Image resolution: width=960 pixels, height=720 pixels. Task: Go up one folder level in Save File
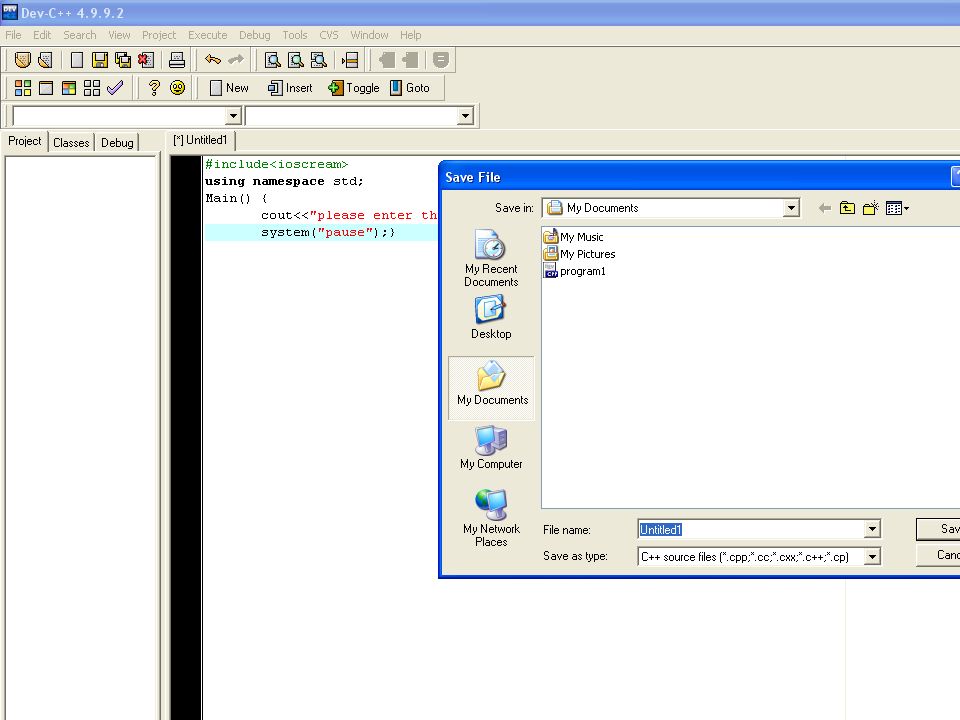pyautogui.click(x=847, y=209)
